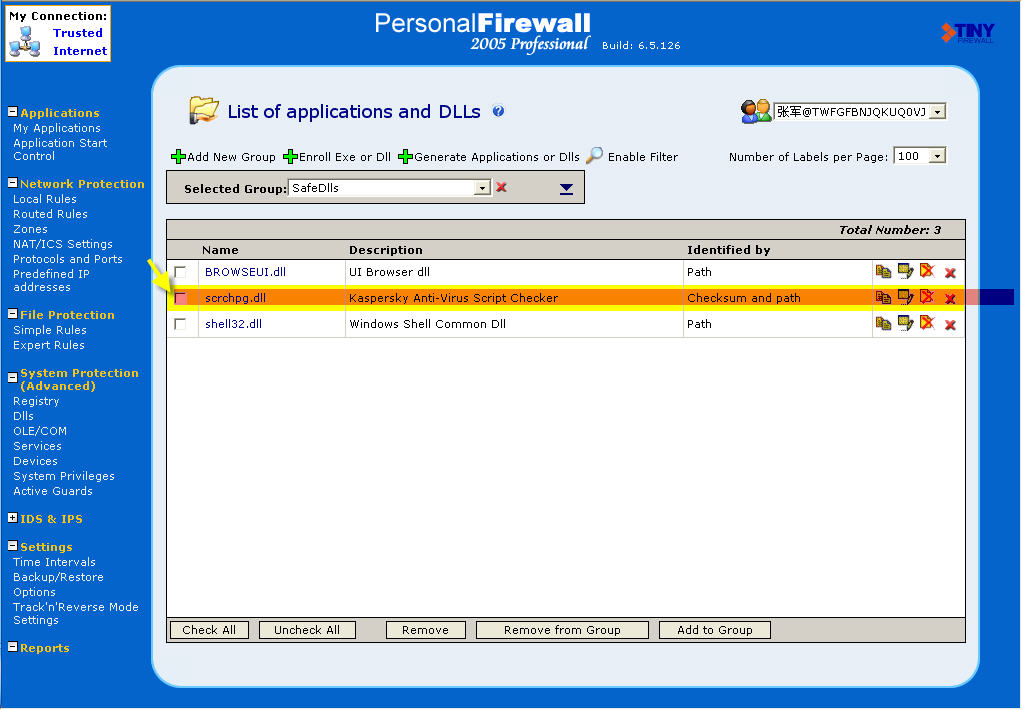Tick the BROWSEUI.dll checkbox
1022x710 pixels.
[181, 272]
